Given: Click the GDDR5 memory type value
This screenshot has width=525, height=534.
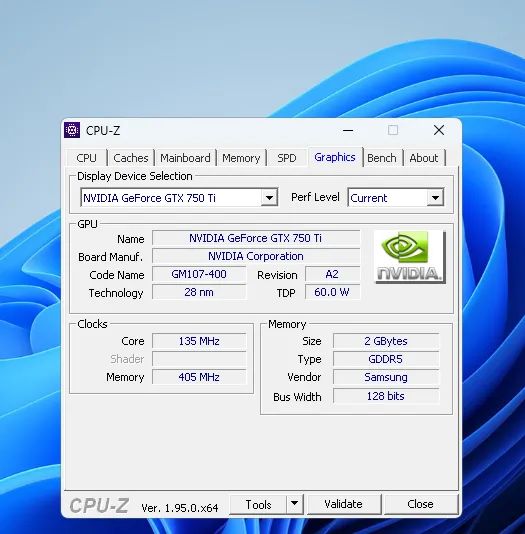Looking at the screenshot, I should pos(386,359).
